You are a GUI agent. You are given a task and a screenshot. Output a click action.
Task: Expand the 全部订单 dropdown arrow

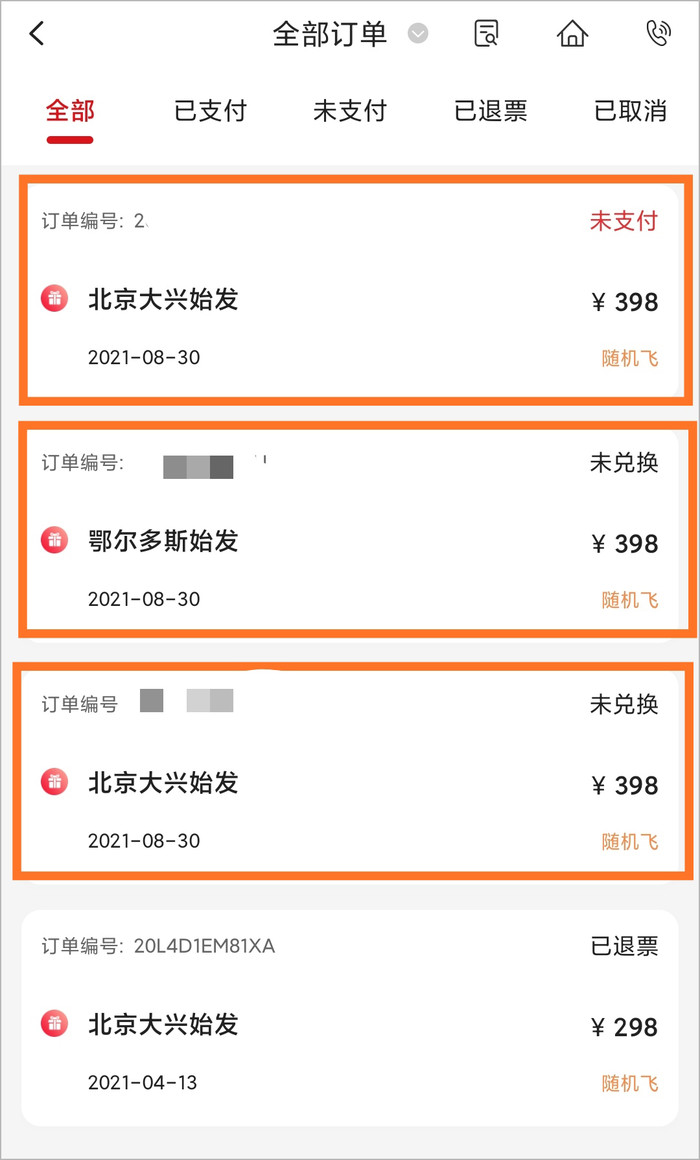tap(418, 34)
